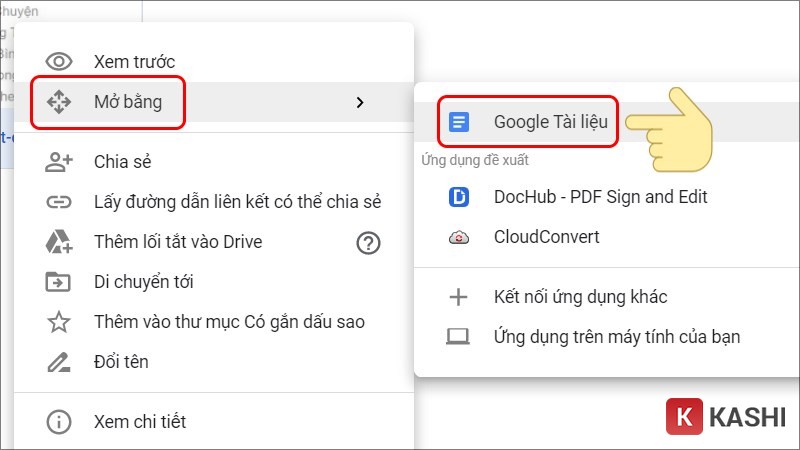Viewport: 800px width, 450px height.
Task: Click the Drive add-shortcut icon
Action: tap(59, 242)
